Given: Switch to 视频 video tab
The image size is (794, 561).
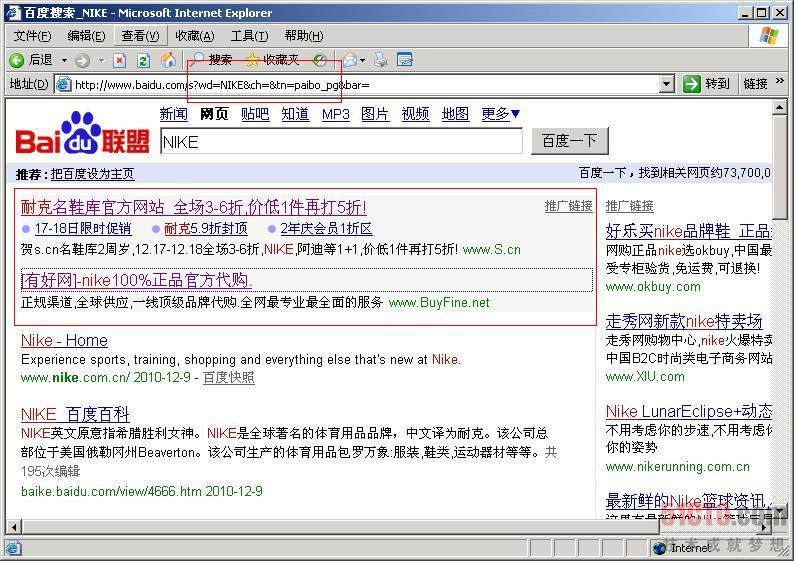Looking at the screenshot, I should tap(415, 114).
